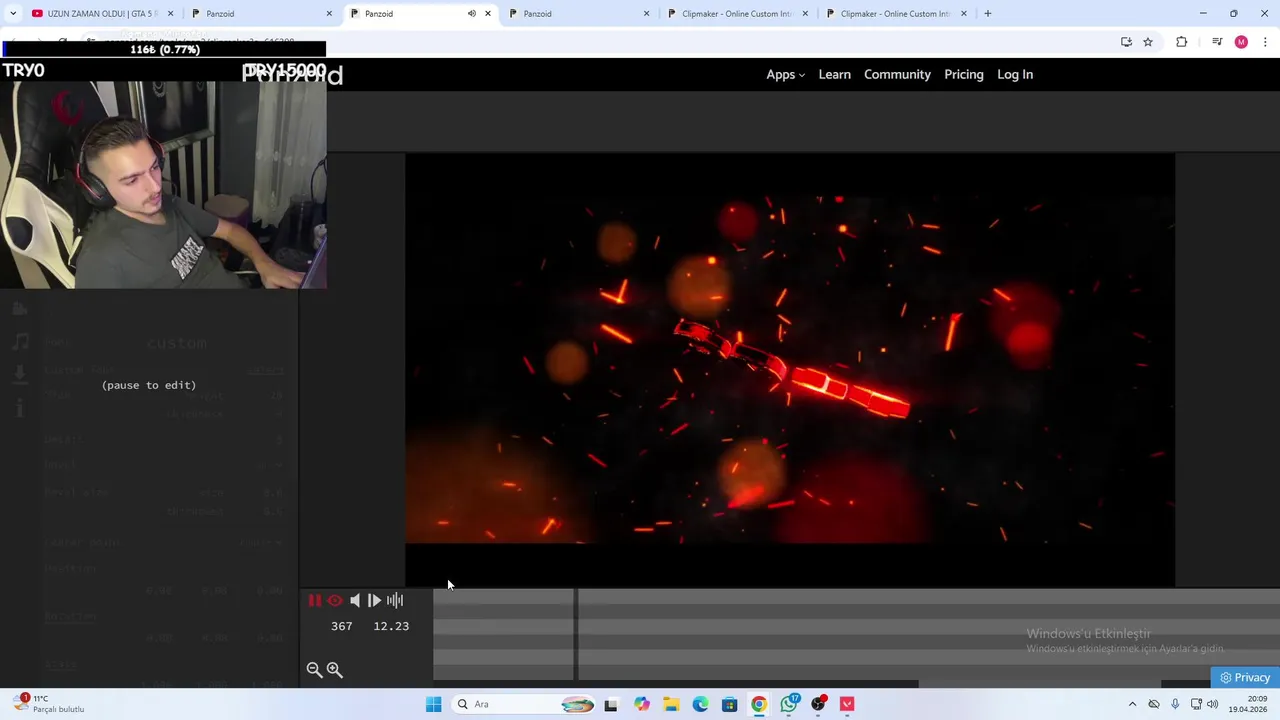This screenshot has width=1280, height=720.
Task: Click the video preview of red sparks
Action: pyautogui.click(x=790, y=368)
